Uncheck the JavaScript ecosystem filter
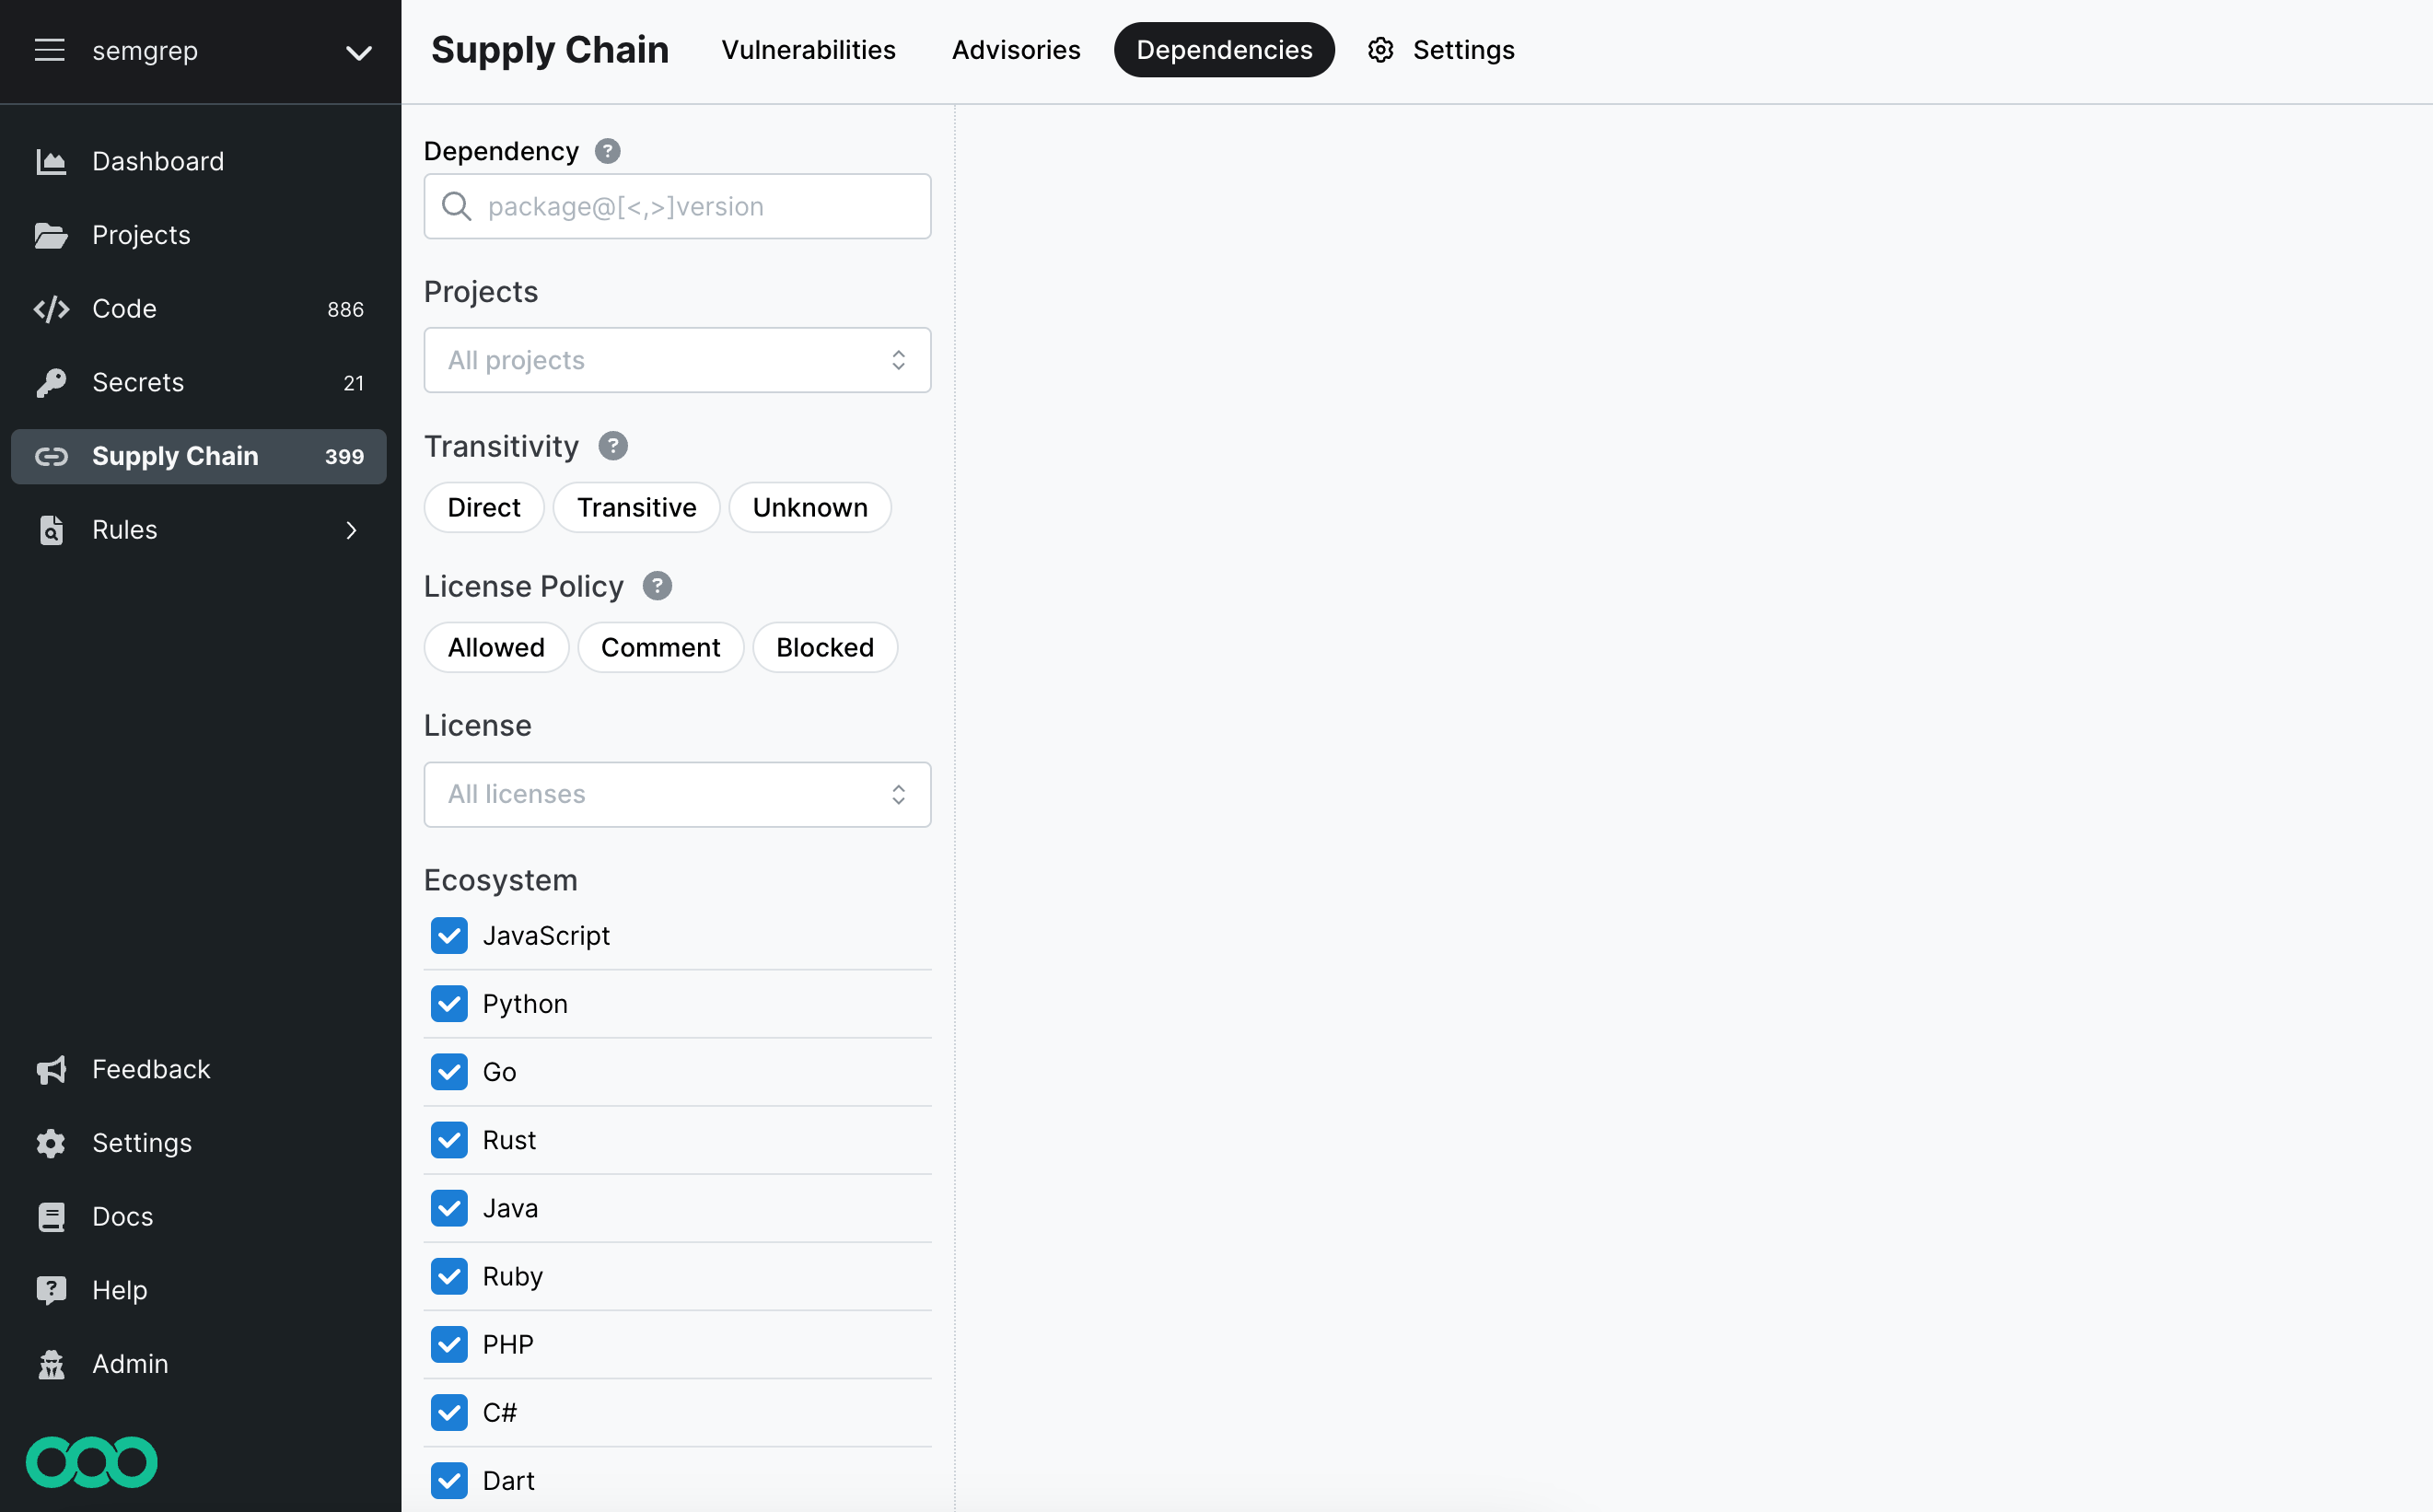2433x1512 pixels. pyautogui.click(x=449, y=936)
